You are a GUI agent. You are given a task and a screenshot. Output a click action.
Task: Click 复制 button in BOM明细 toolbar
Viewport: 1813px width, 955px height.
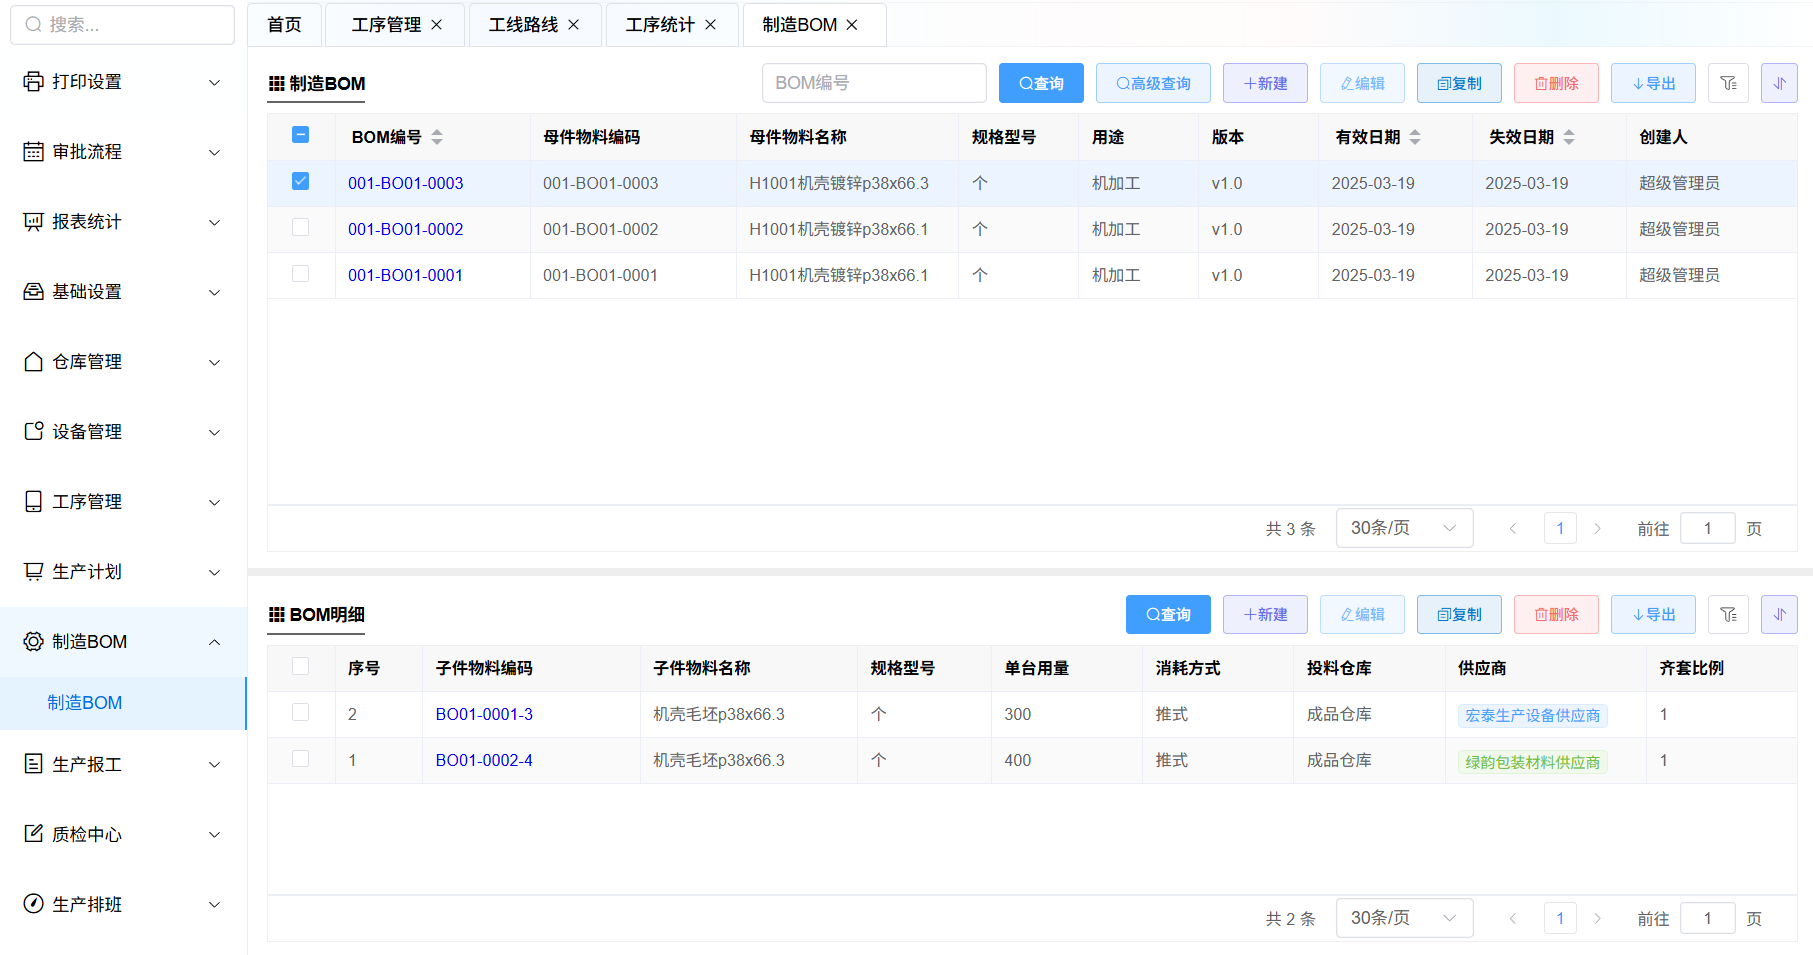[1459, 614]
